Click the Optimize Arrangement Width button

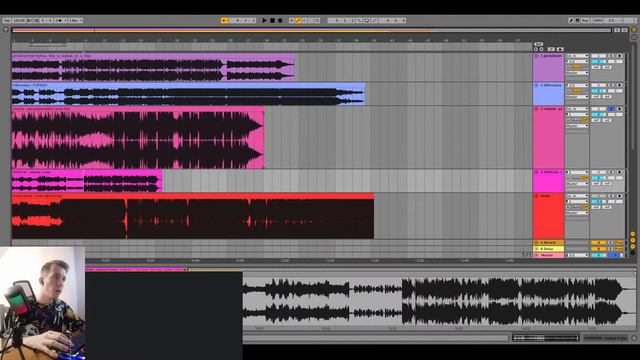tap(624, 30)
